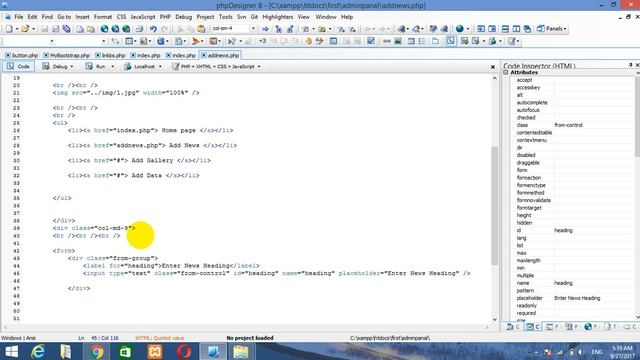Click the first green globe preview icon

(x=104, y=29)
